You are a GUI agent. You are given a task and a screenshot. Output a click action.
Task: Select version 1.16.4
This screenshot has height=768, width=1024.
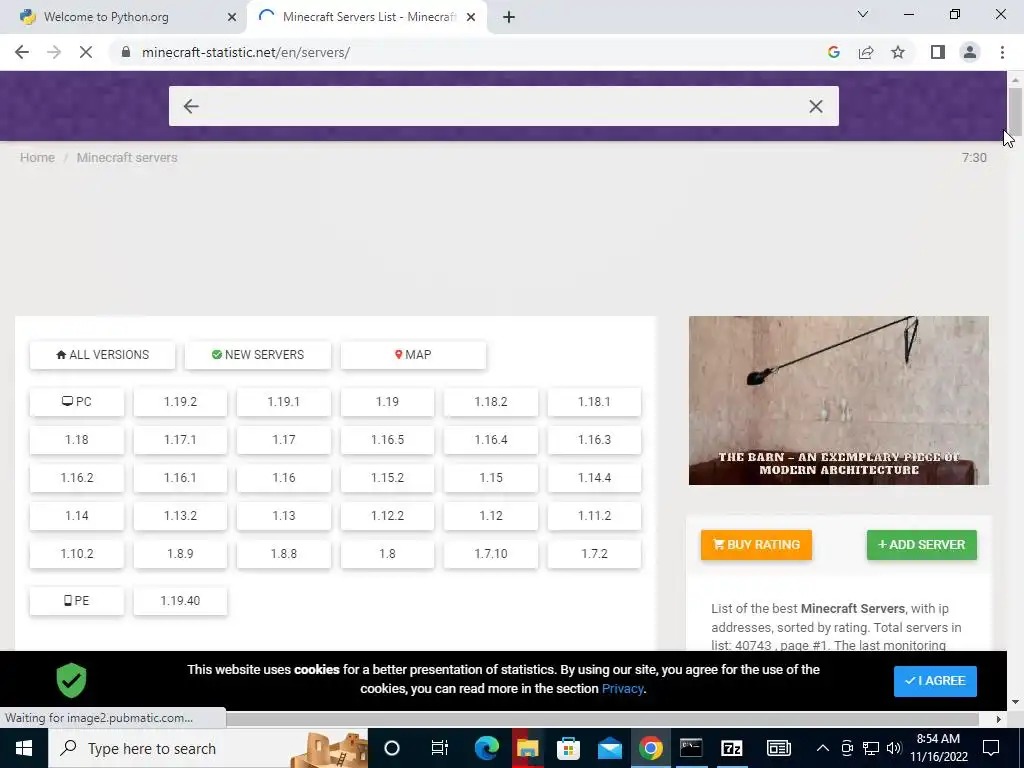point(491,440)
